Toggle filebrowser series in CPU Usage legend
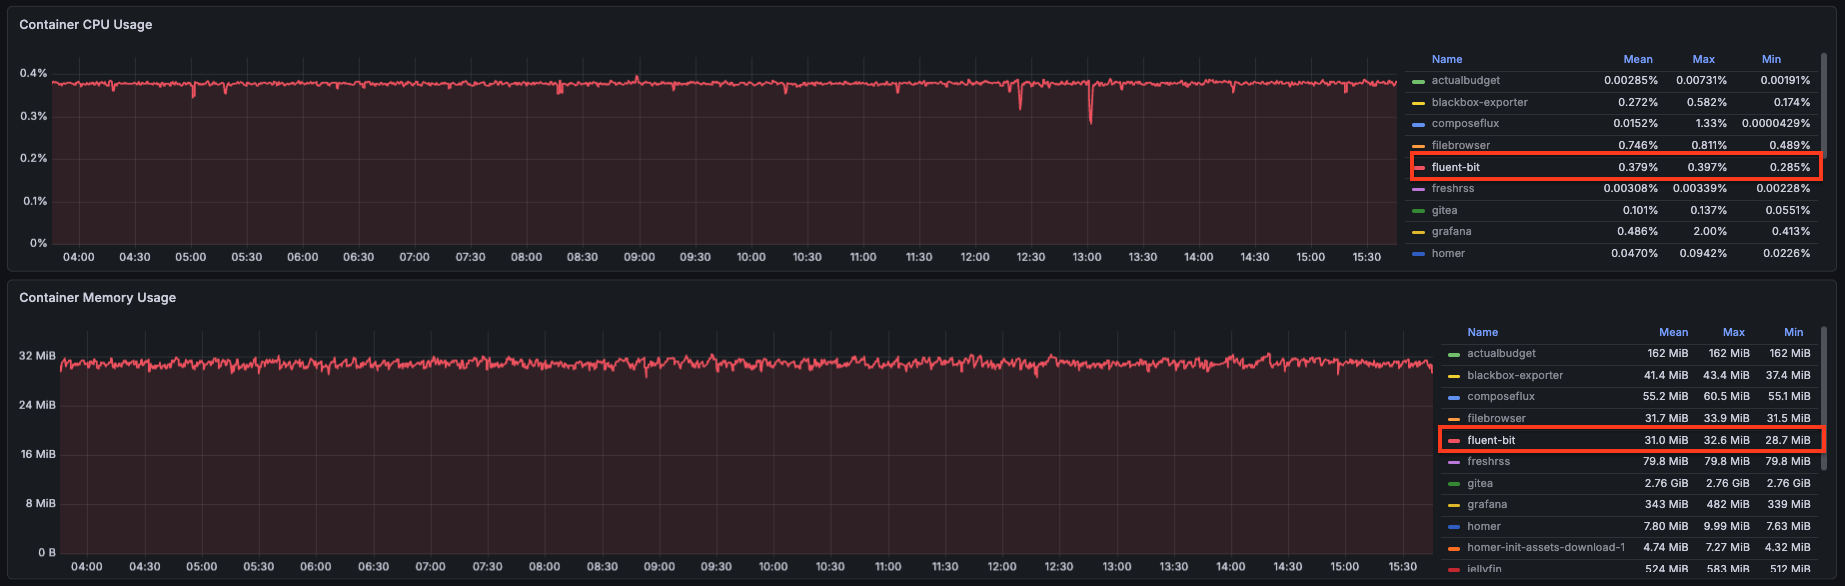 [x=1460, y=145]
